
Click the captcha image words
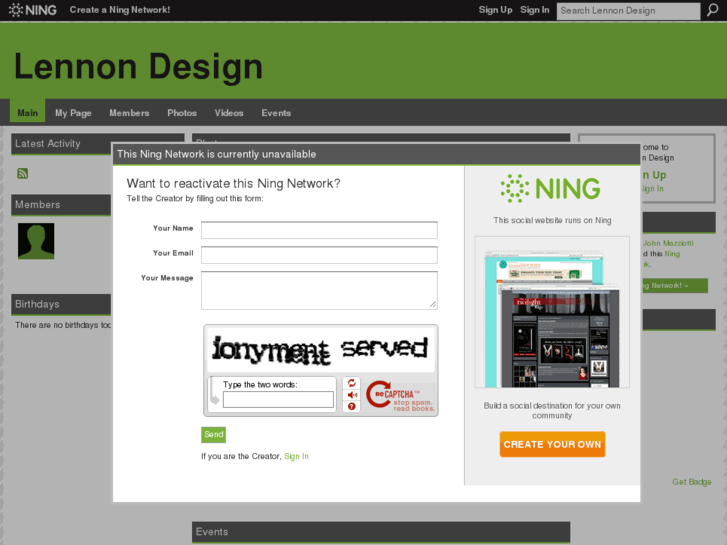click(x=320, y=349)
